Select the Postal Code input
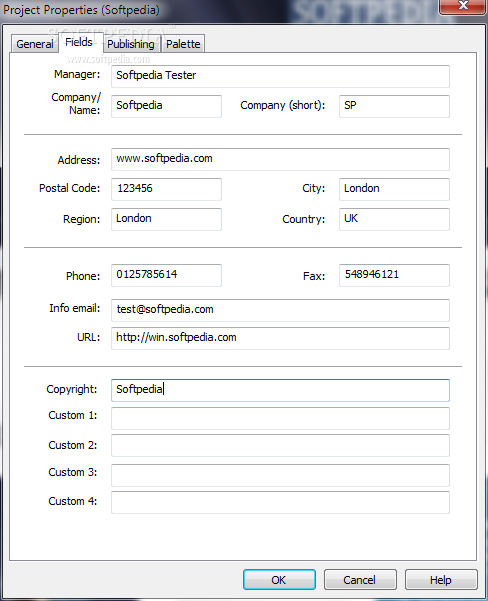 (x=166, y=189)
